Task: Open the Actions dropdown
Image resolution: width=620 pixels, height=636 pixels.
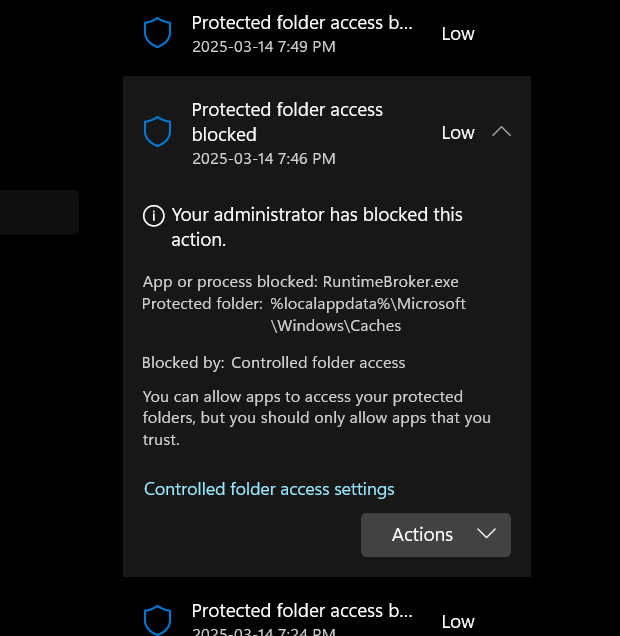Action: pyautogui.click(x=435, y=535)
